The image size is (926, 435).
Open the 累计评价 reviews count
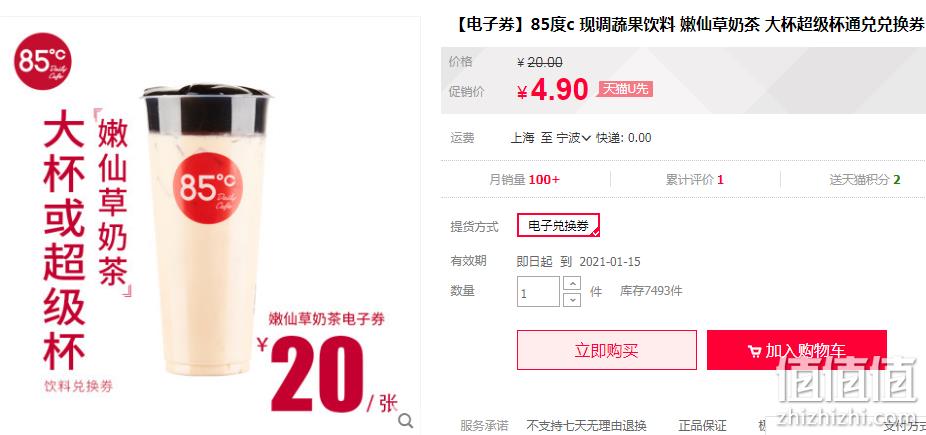[x=695, y=180]
